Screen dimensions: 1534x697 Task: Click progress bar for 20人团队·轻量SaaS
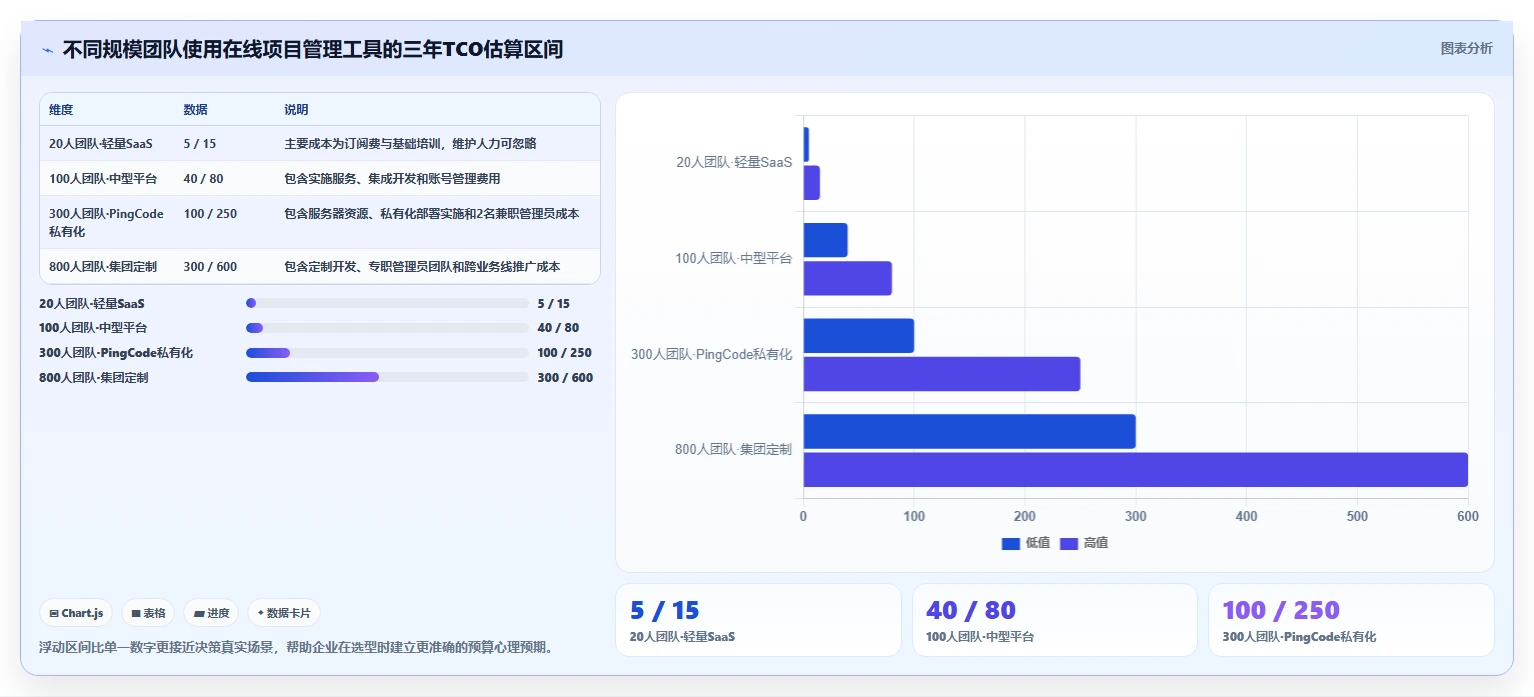(x=387, y=303)
